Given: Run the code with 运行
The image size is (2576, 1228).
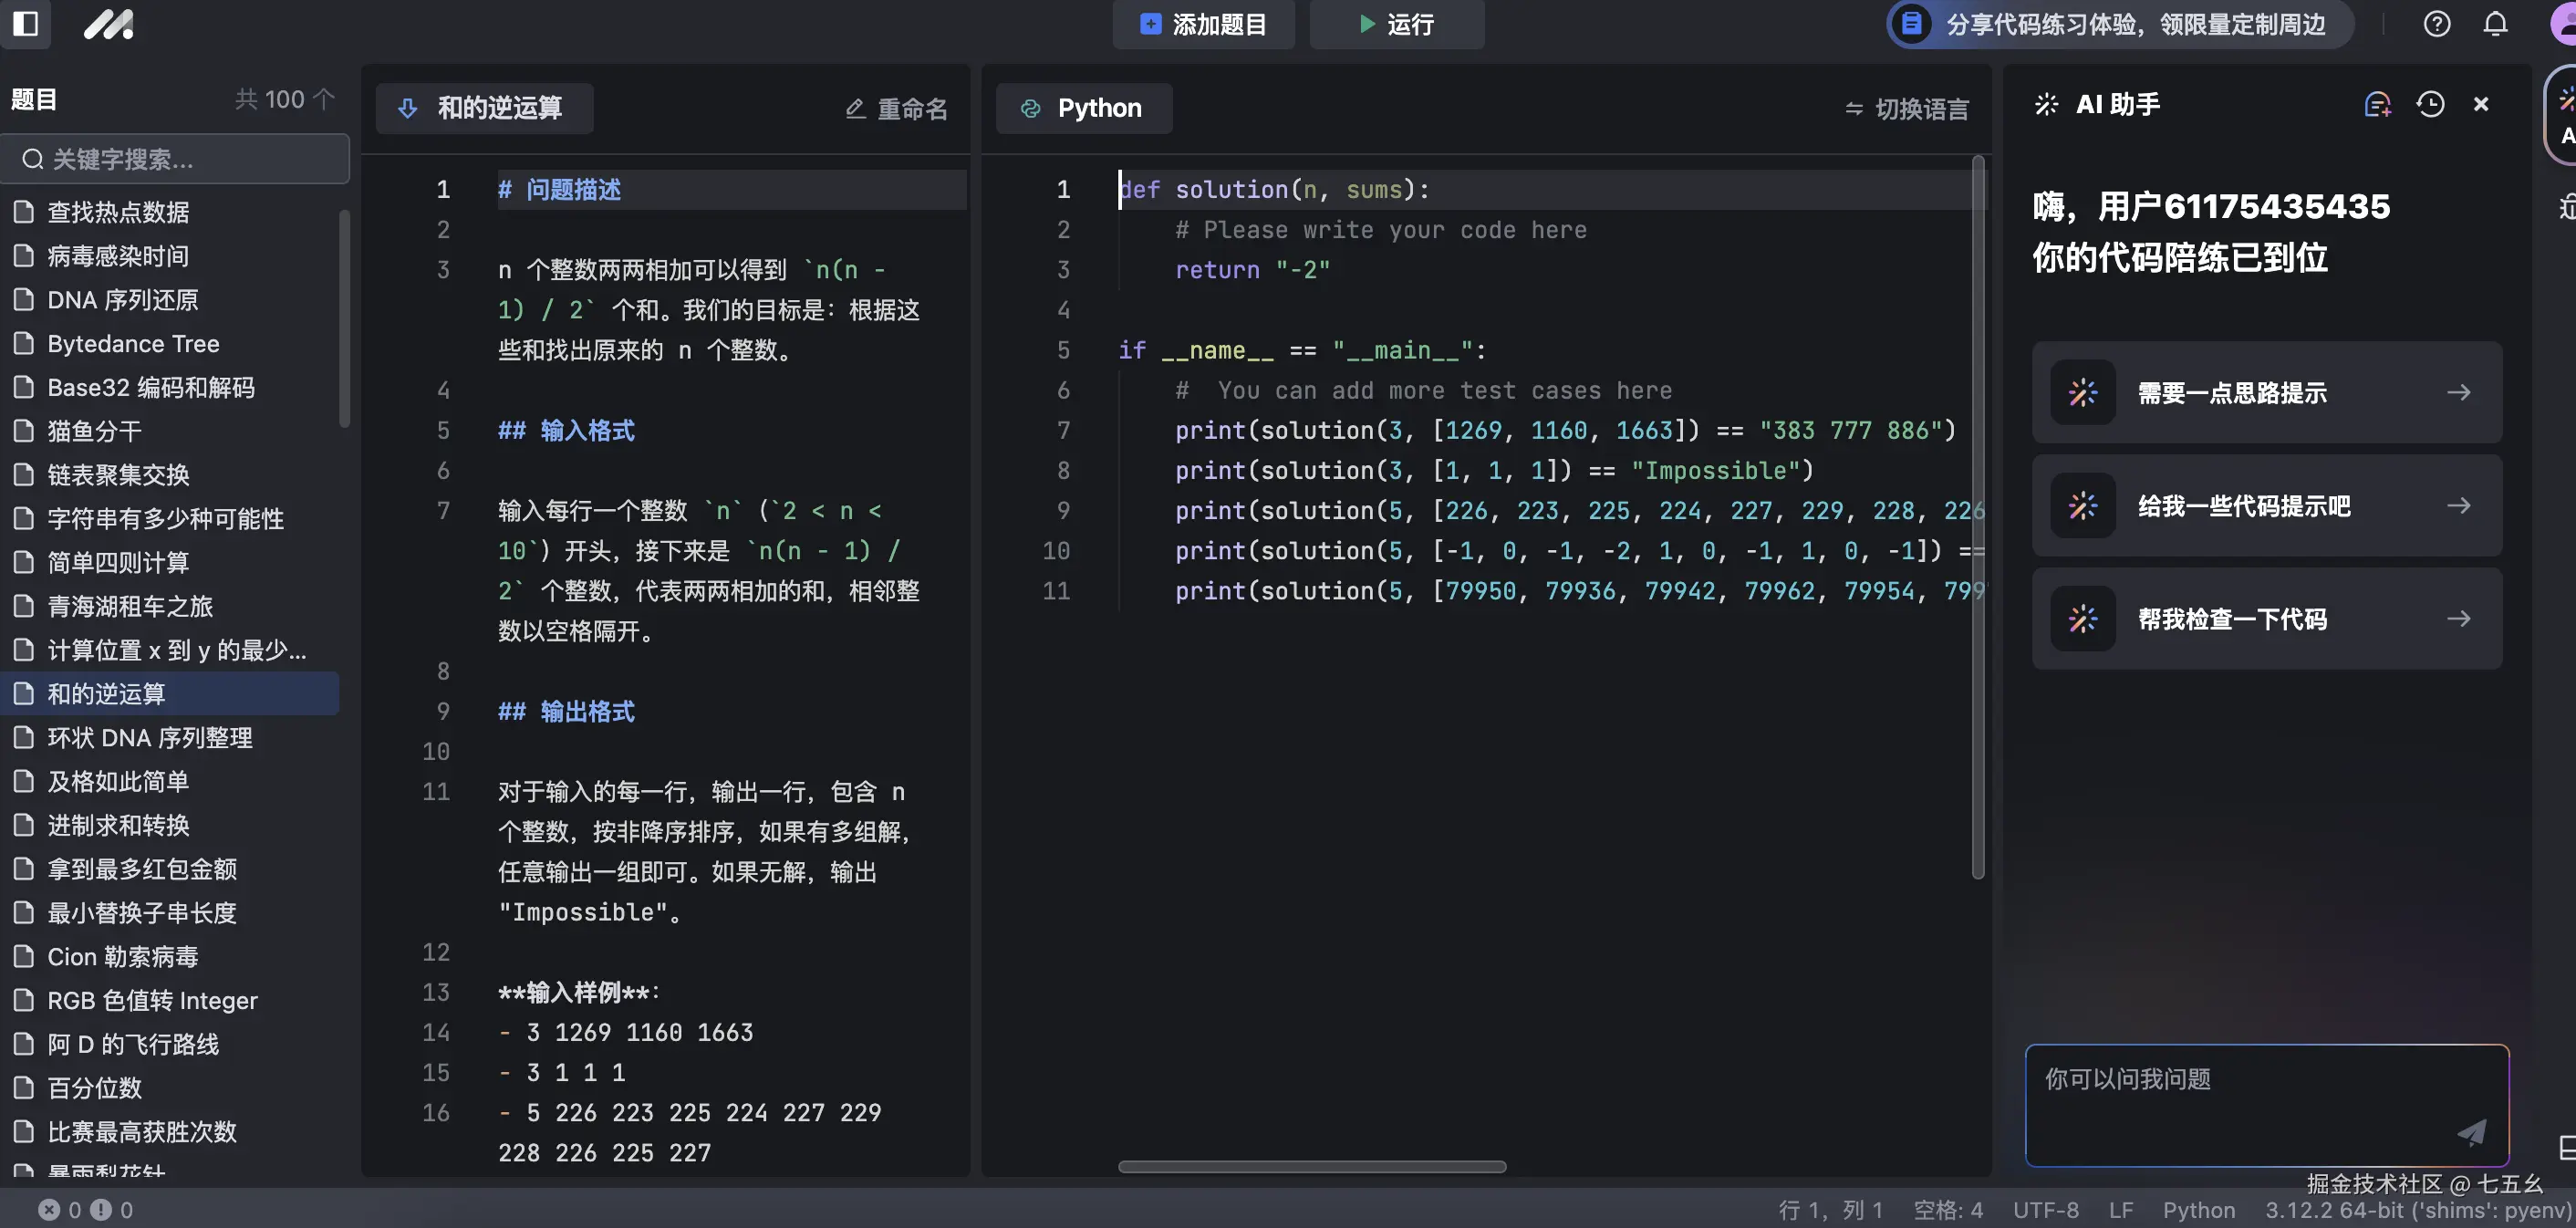Looking at the screenshot, I should click(x=1397, y=24).
